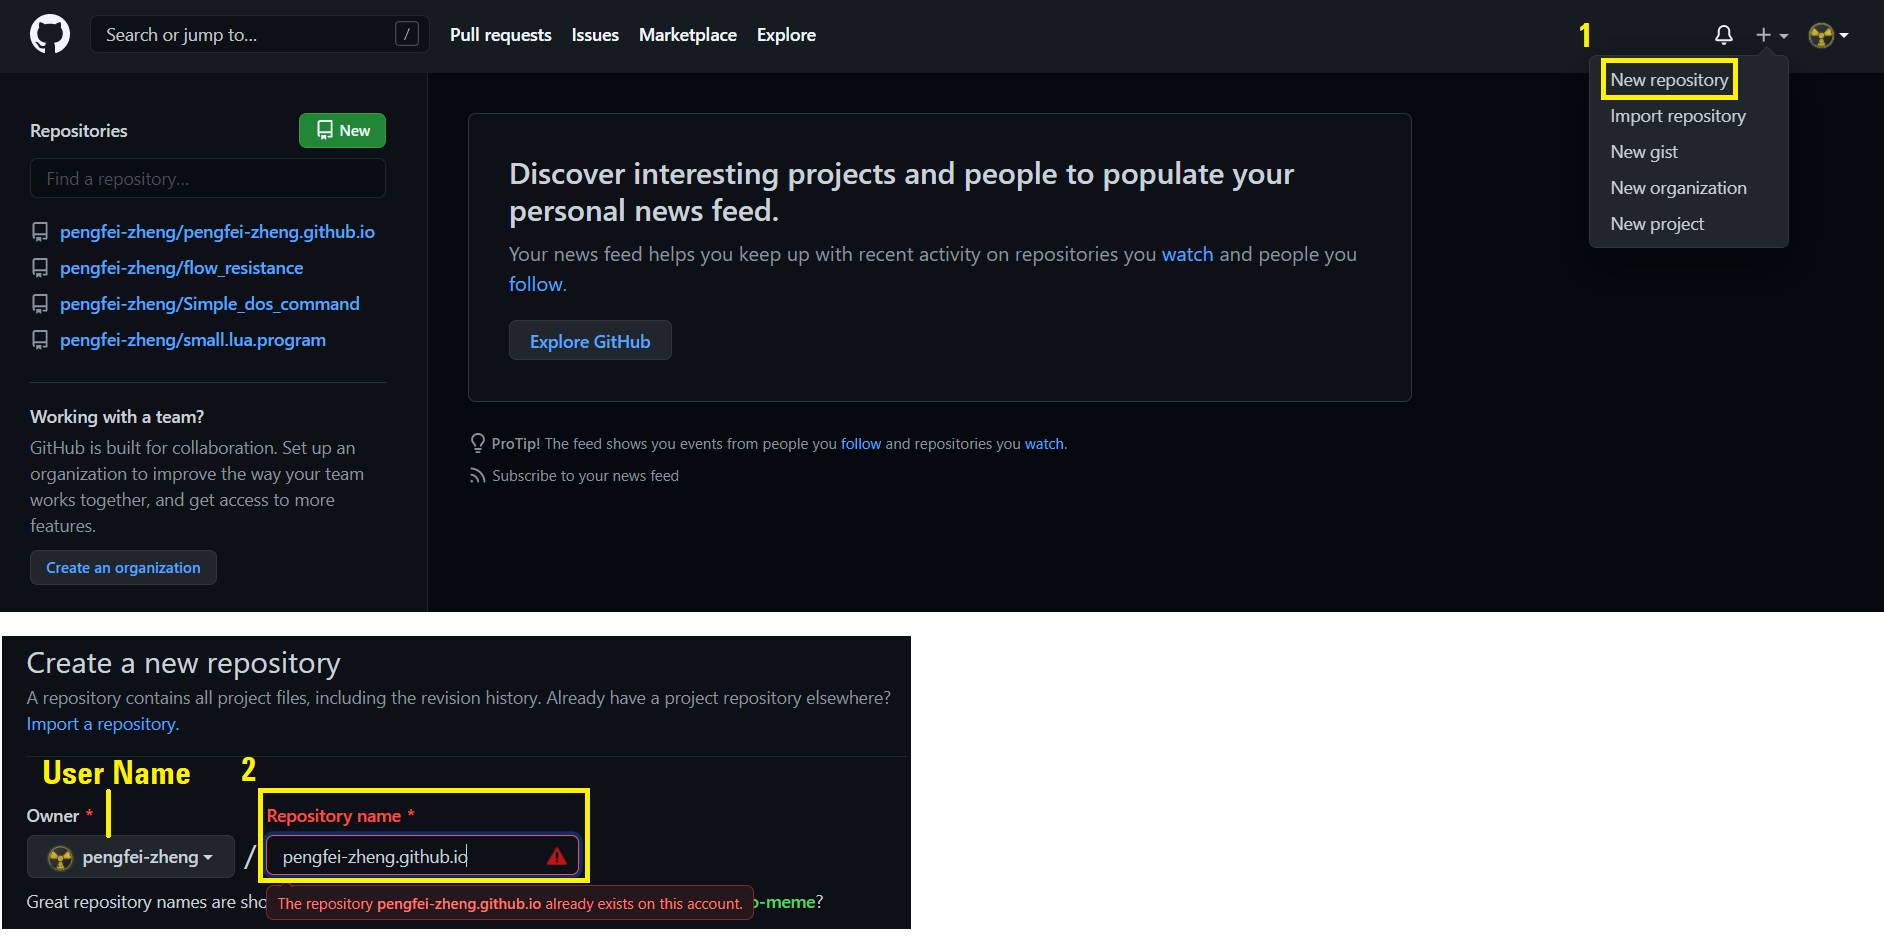The width and height of the screenshot is (1884, 936).
Task: Open pengfei-zheng/small.lua.program repository
Action: 192,340
